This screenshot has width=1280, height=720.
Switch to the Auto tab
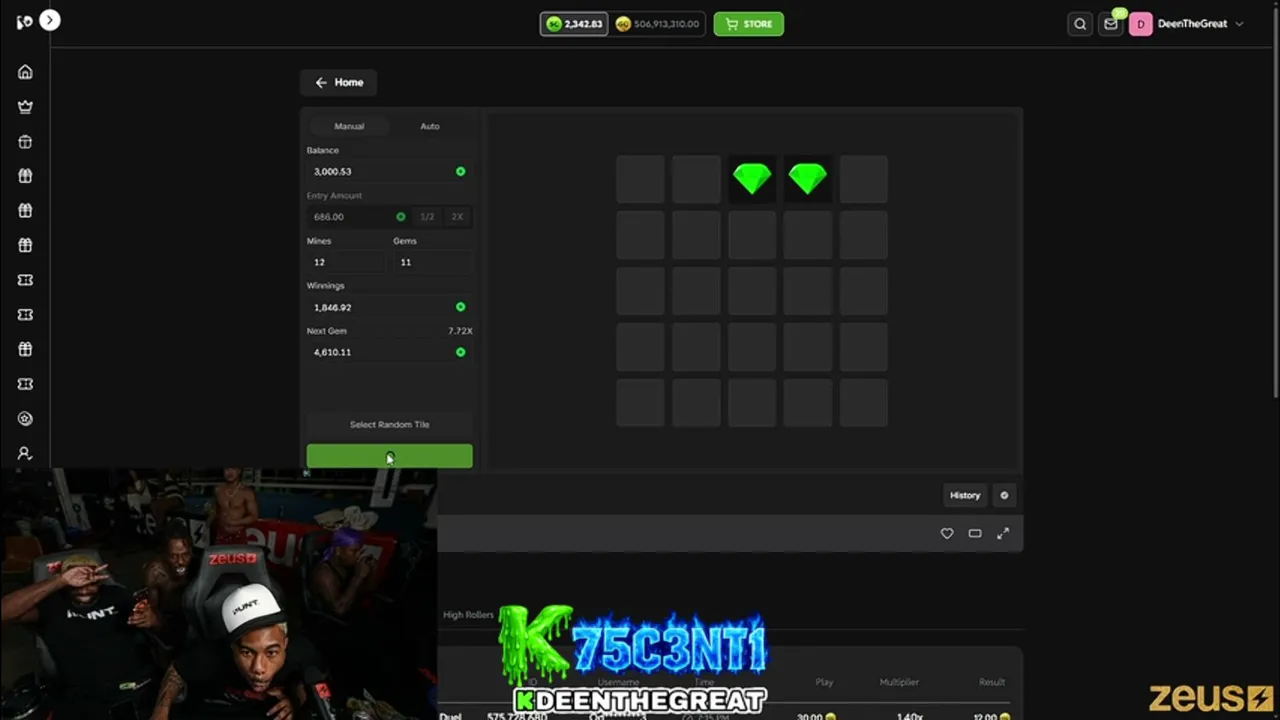coord(430,126)
